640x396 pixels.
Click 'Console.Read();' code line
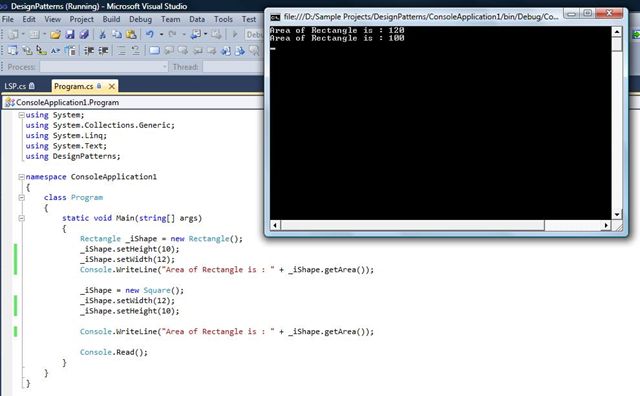tap(114, 352)
